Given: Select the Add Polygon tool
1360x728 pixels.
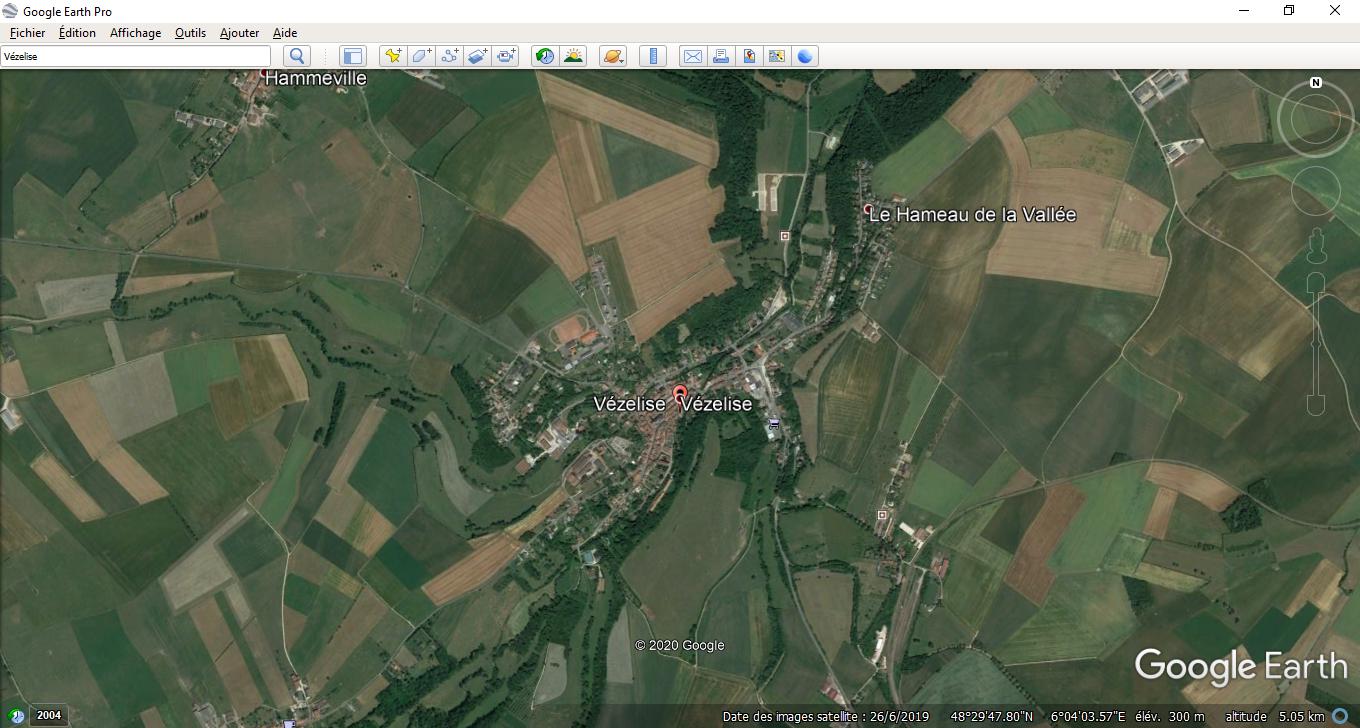Looking at the screenshot, I should (x=421, y=56).
